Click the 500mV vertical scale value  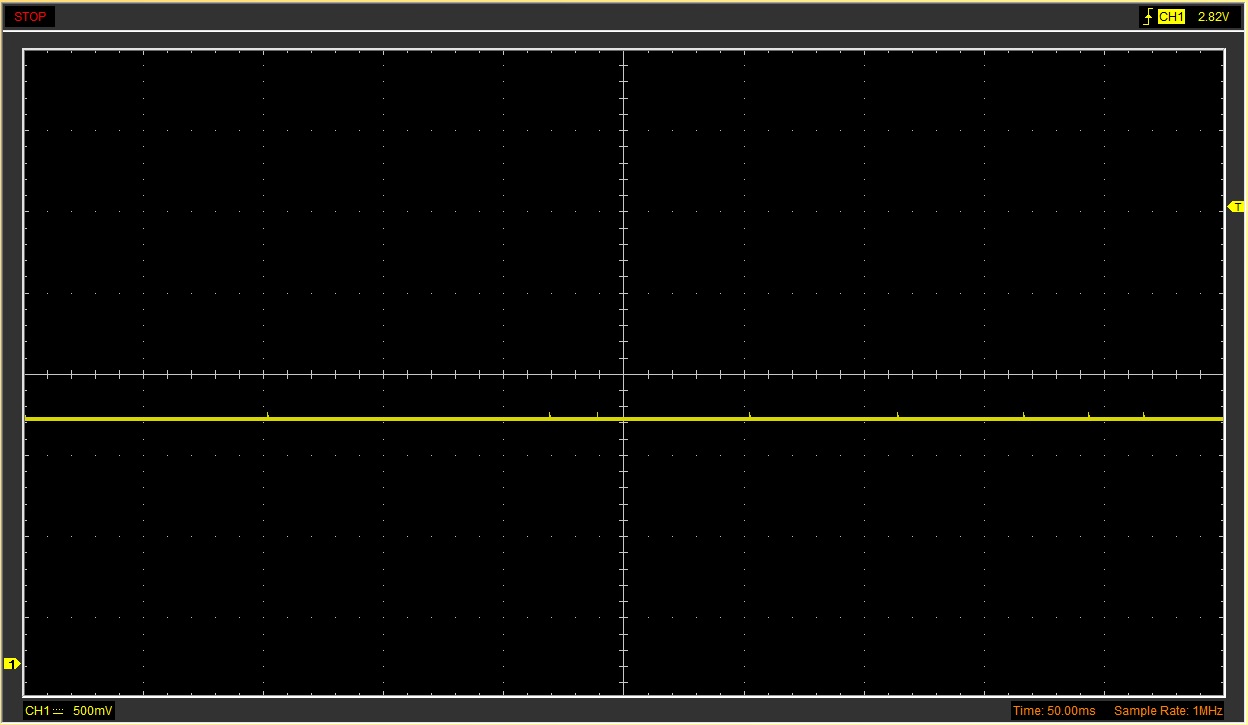[93, 711]
